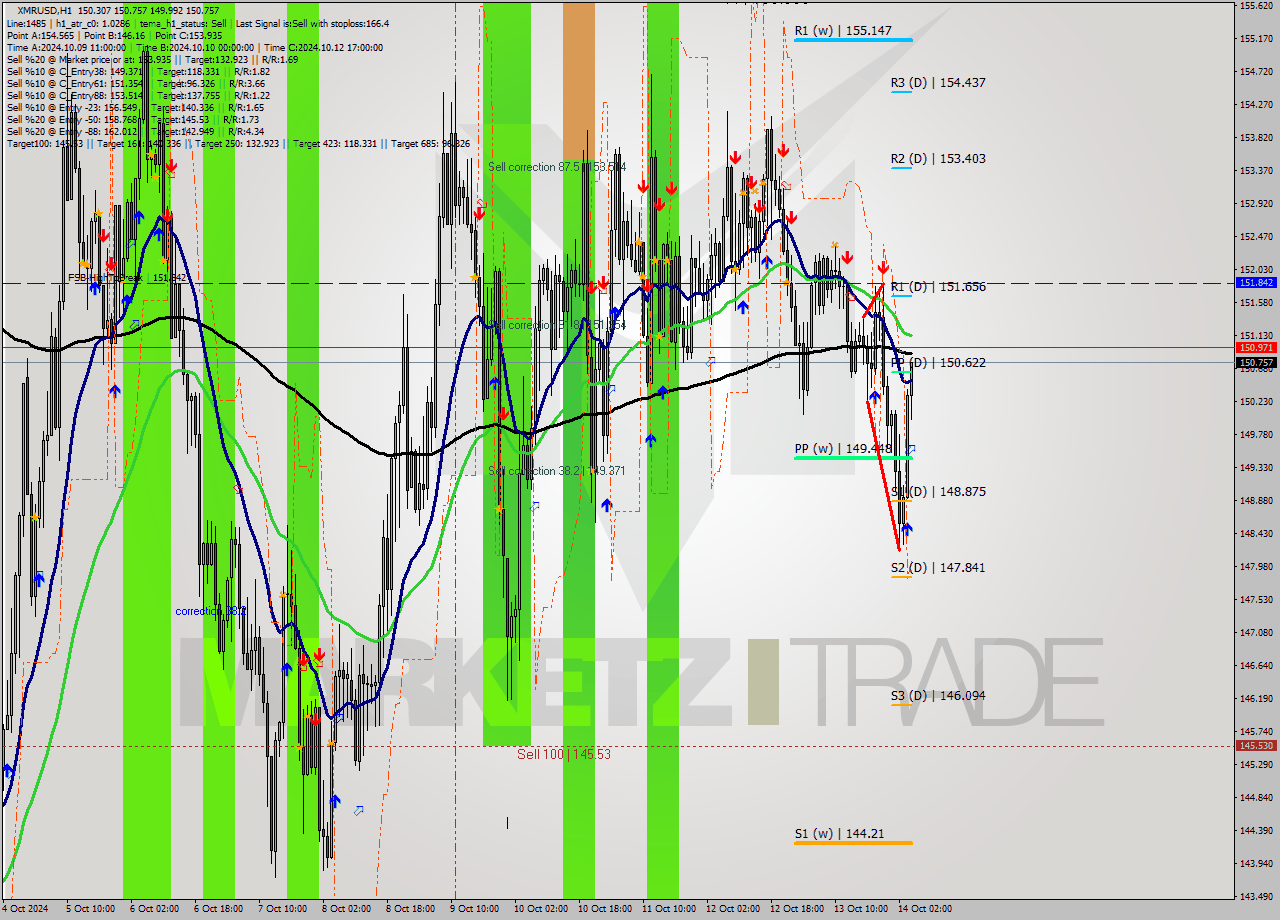
Task: Click the Time A:2024.10.09 11:00:00 info line
Action: click(195, 47)
